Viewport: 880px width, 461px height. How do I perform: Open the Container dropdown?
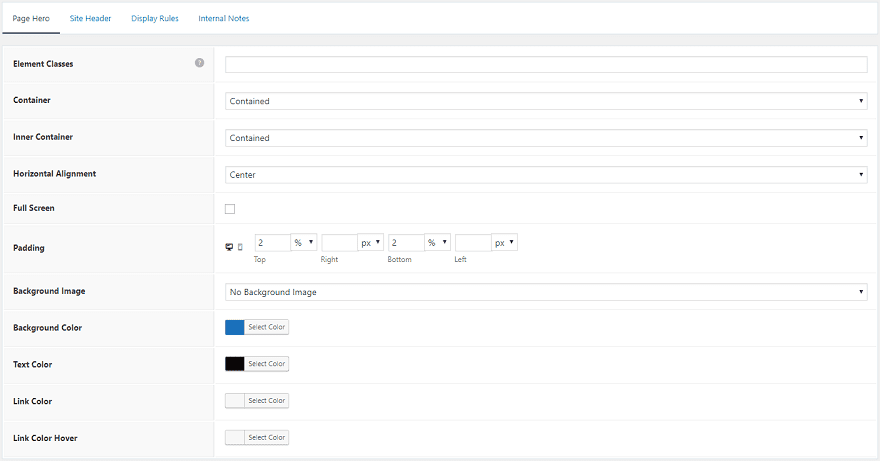tap(546, 101)
